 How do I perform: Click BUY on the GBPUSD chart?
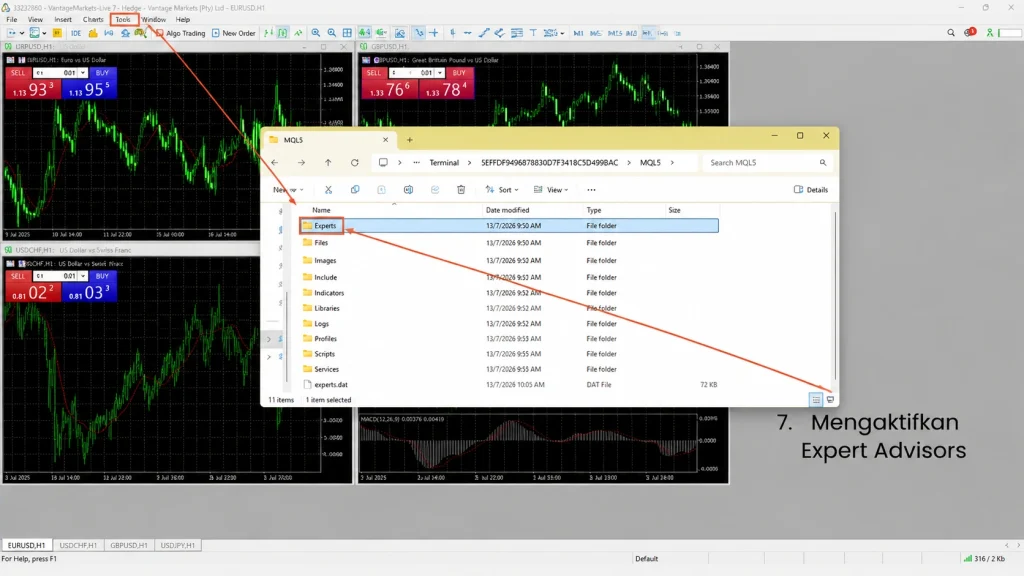[459, 73]
